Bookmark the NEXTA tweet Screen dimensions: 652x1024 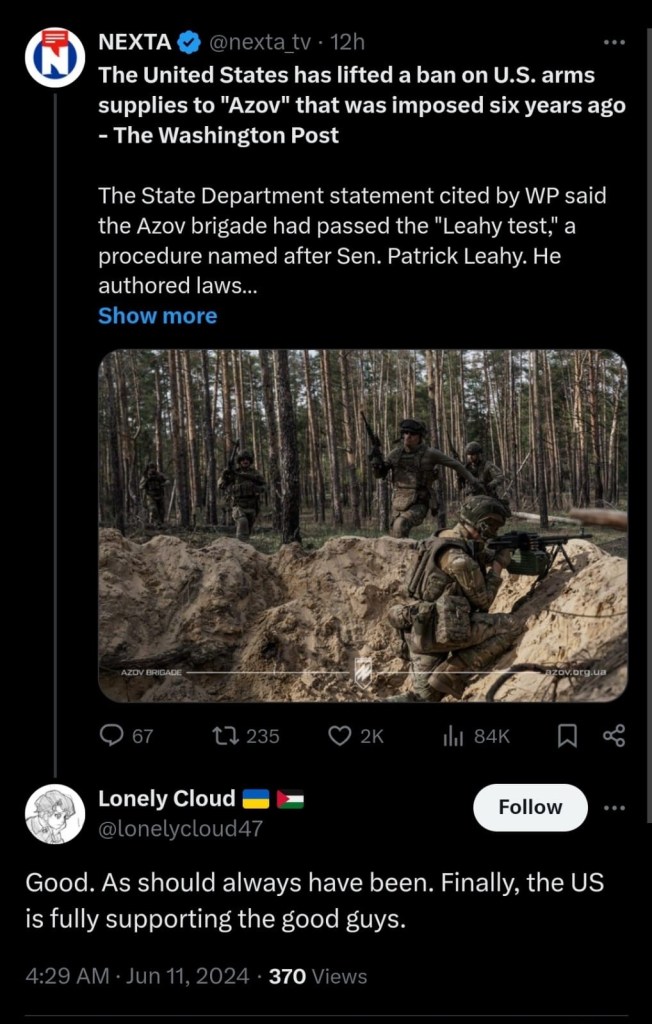pyautogui.click(x=567, y=736)
